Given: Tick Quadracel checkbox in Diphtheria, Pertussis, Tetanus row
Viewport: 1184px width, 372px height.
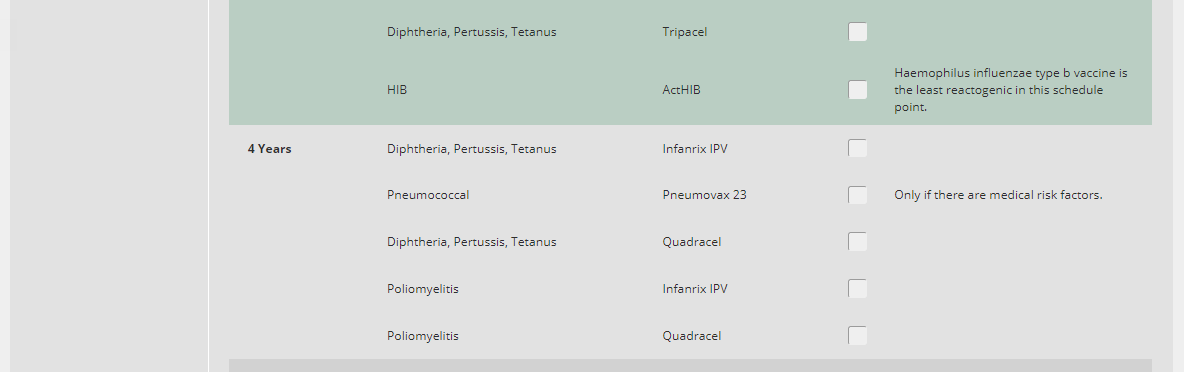Looking at the screenshot, I should tap(857, 242).
